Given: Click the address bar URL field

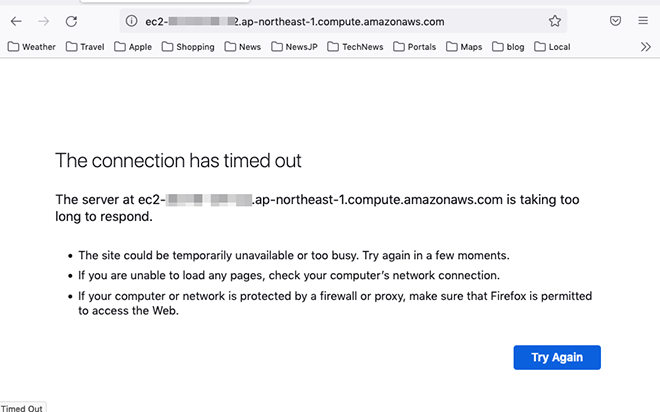Looking at the screenshot, I should (343, 21).
